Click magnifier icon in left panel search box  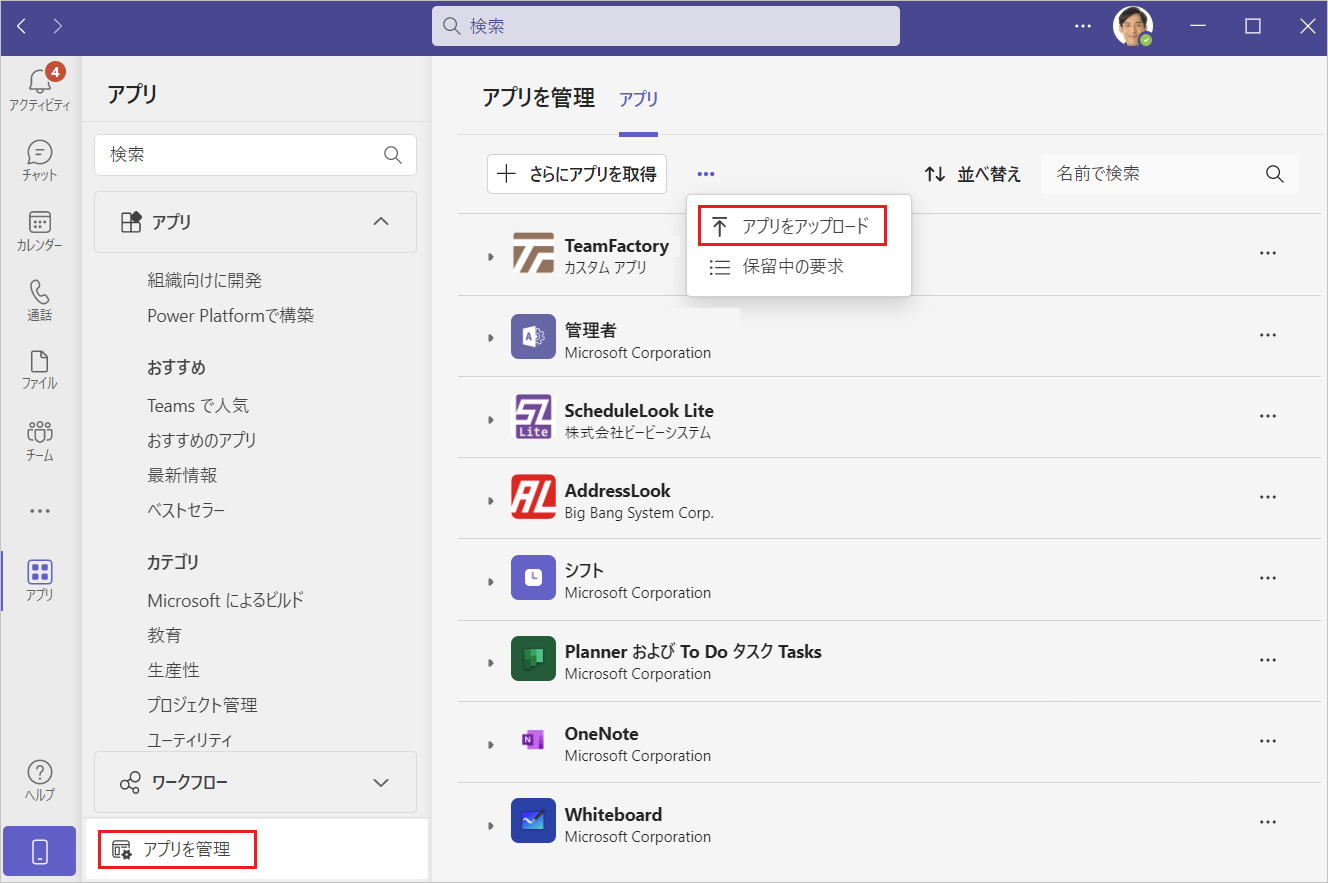coord(393,155)
